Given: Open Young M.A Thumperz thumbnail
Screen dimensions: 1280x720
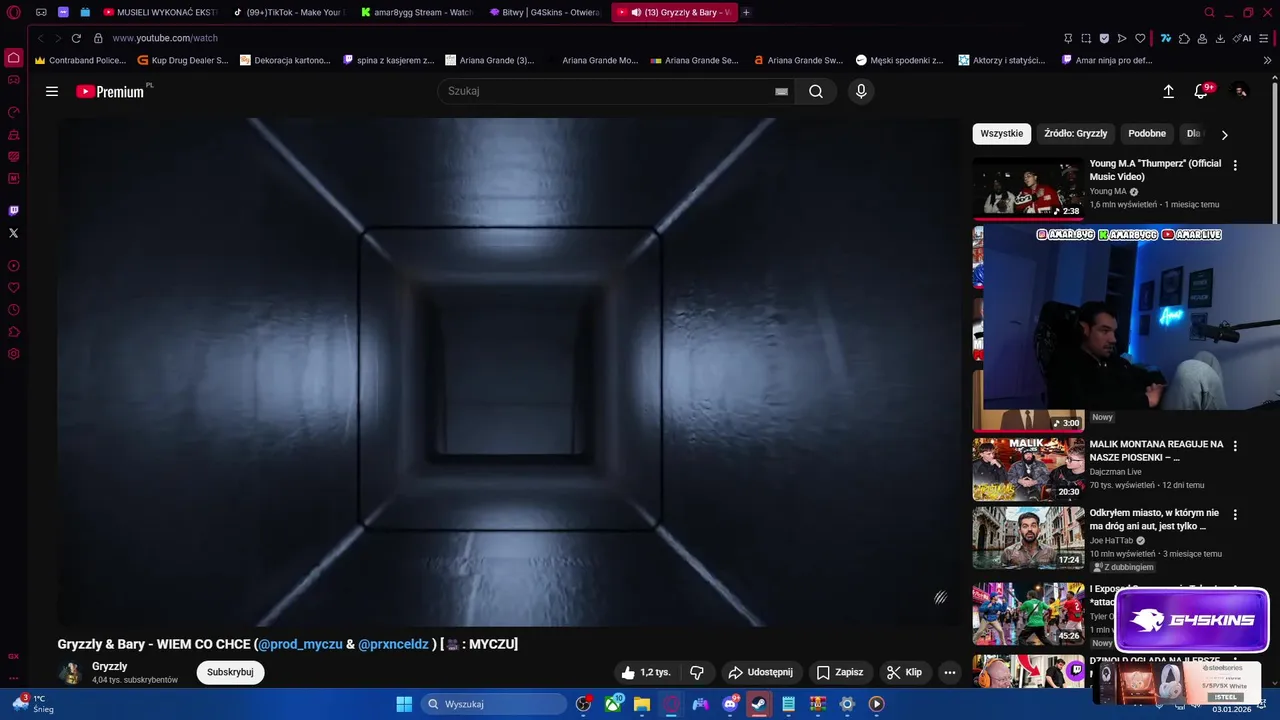Looking at the screenshot, I should click(1028, 188).
